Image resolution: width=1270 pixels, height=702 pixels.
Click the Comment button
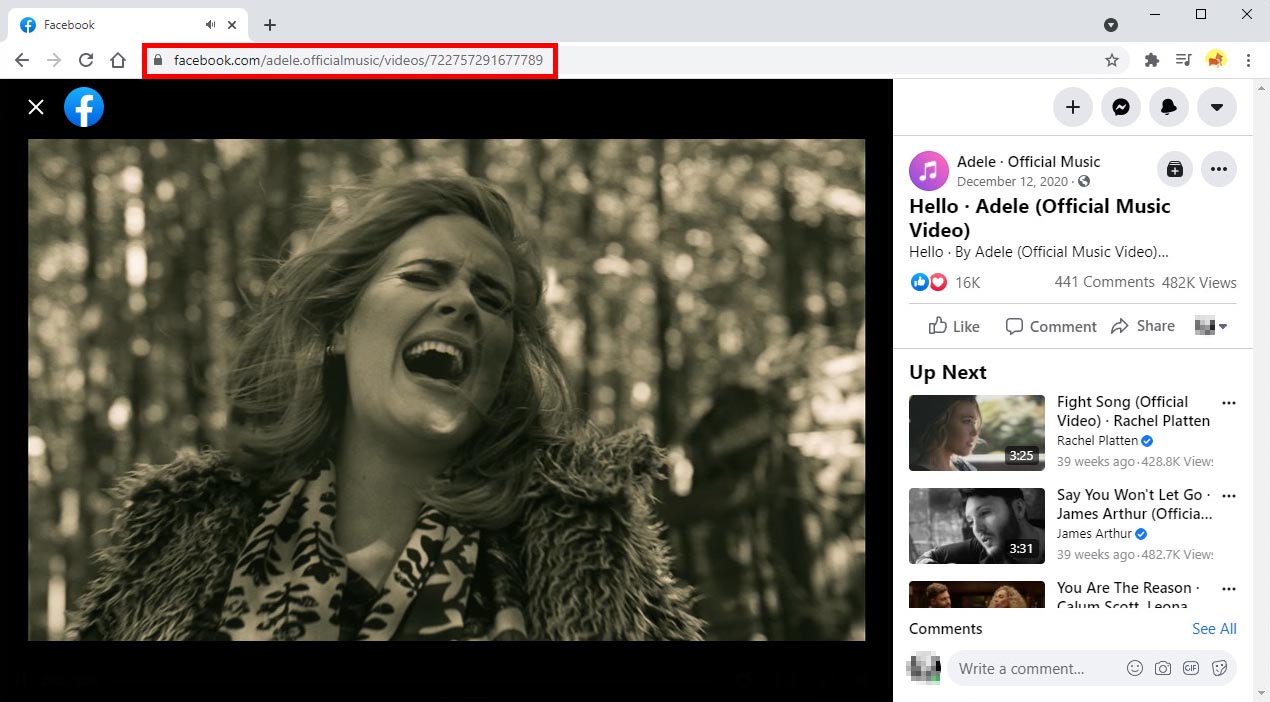[x=1051, y=326]
